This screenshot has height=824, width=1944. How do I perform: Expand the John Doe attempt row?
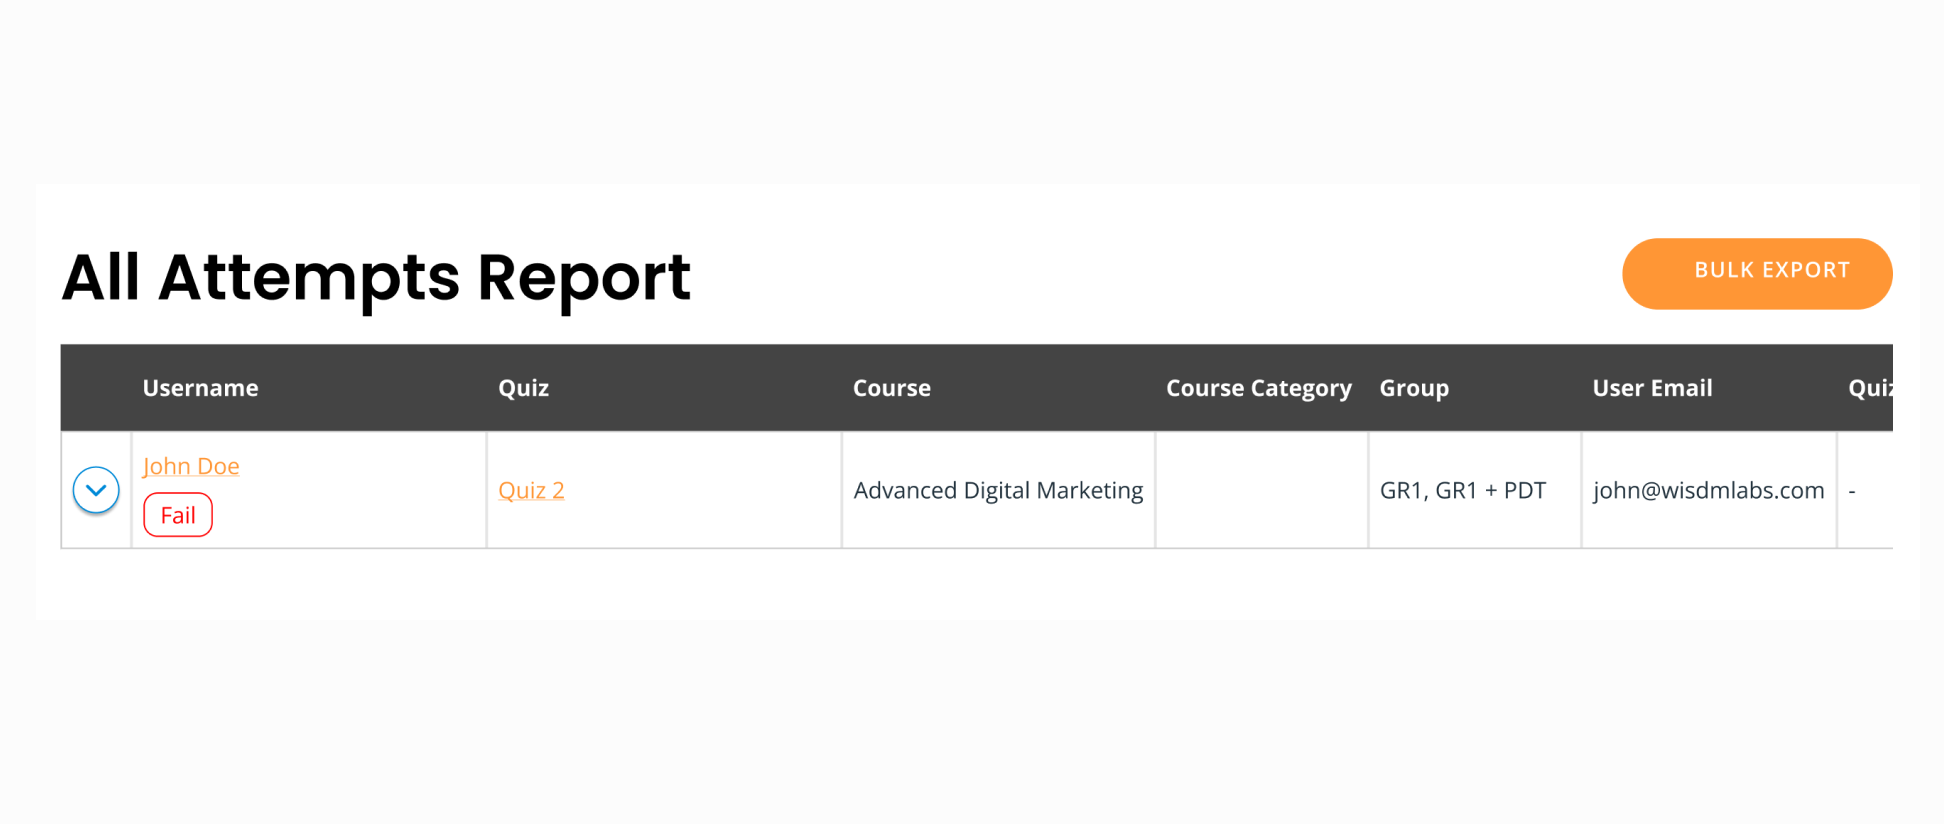[x=96, y=490]
